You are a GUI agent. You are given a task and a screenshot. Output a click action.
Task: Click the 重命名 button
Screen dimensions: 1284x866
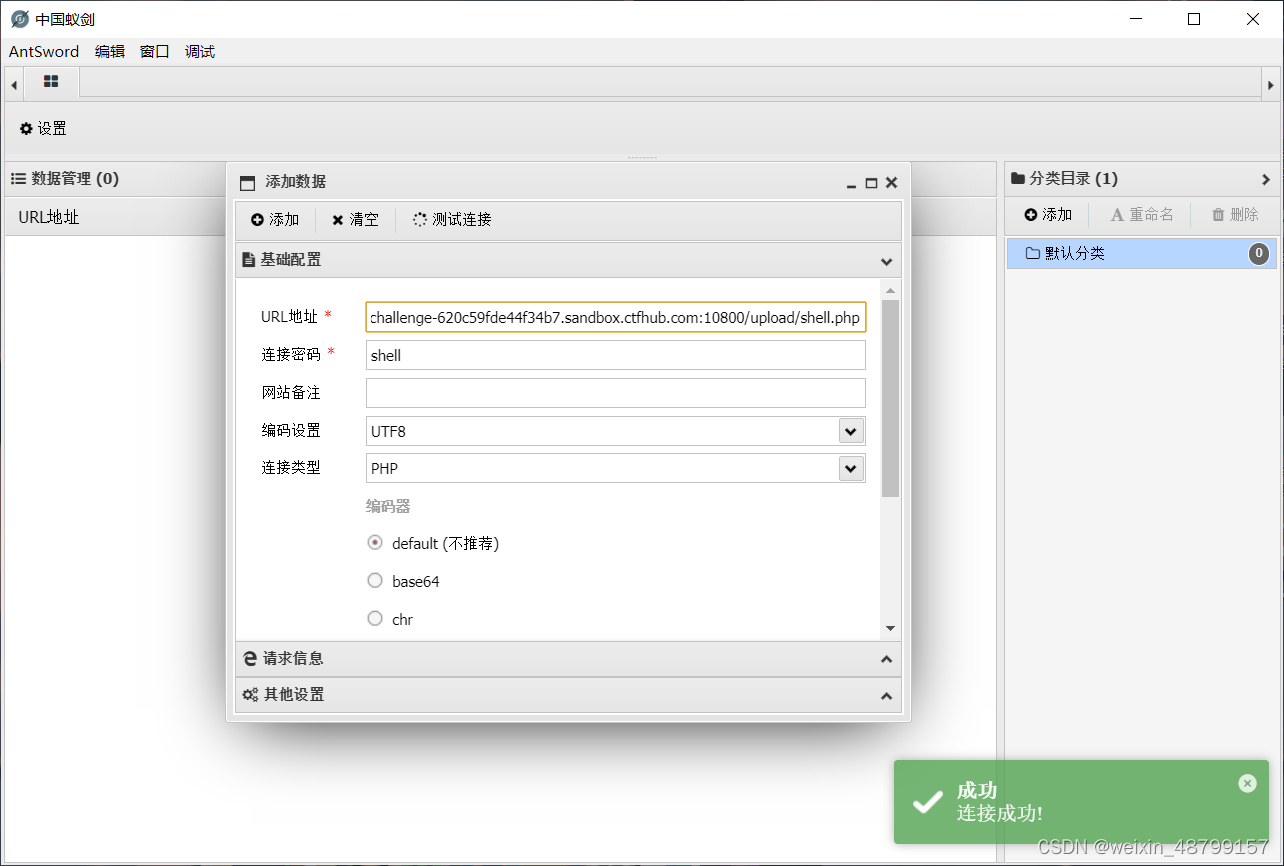click(x=1142, y=215)
